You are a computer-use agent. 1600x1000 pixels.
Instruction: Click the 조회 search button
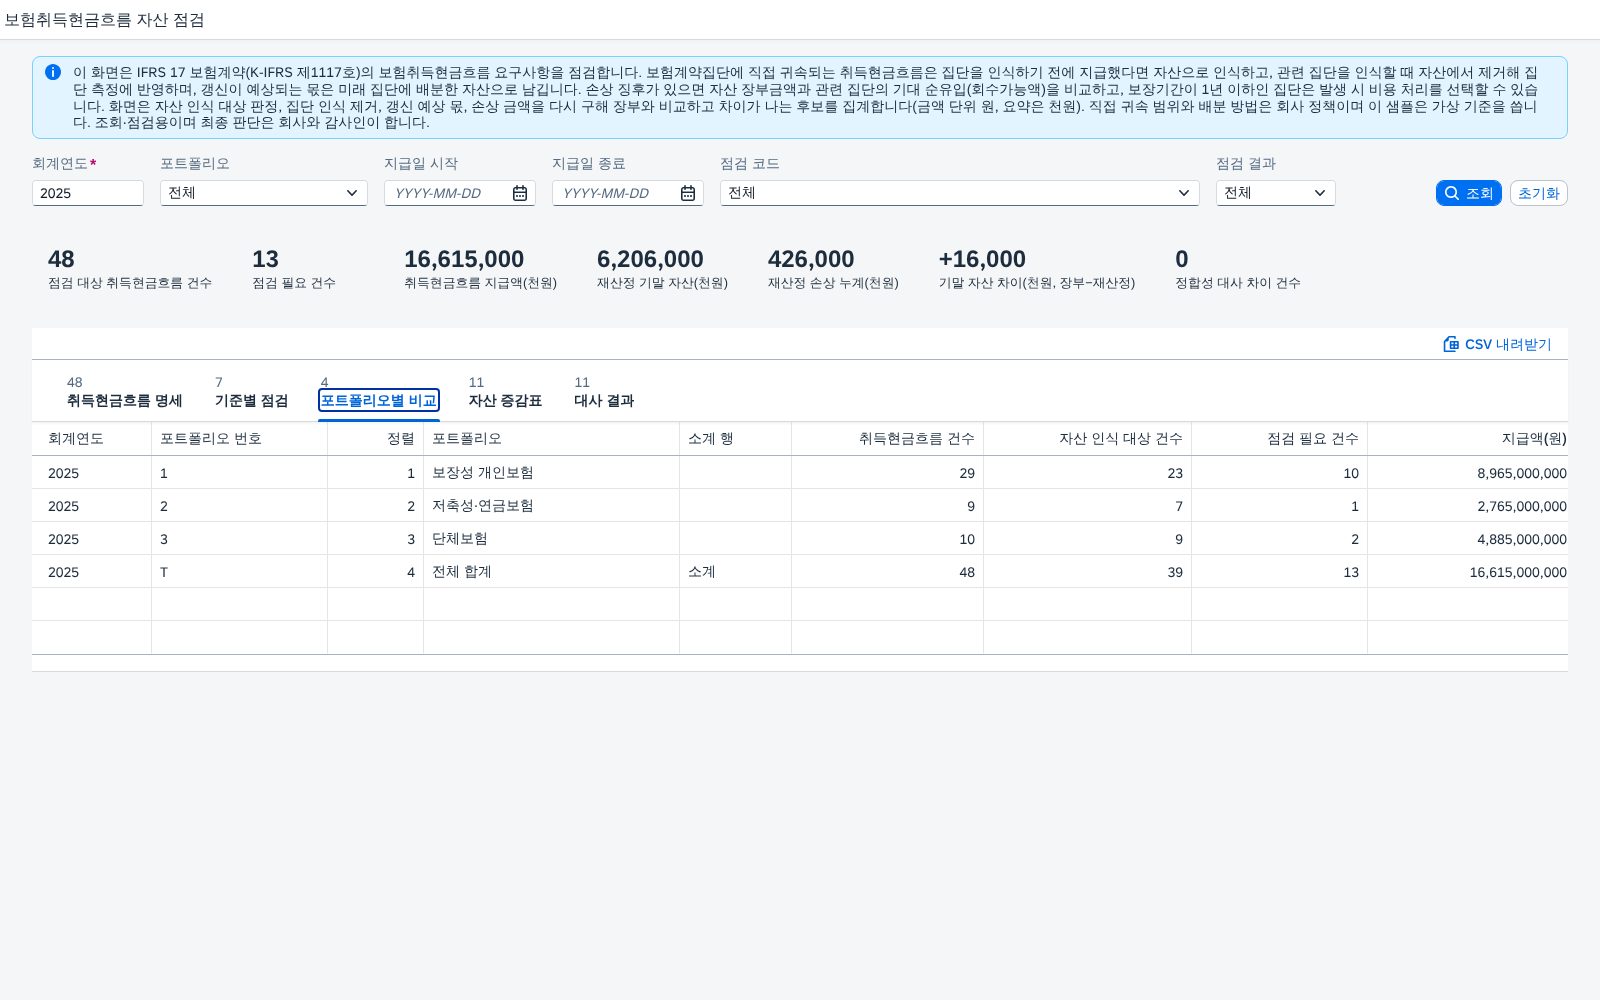[1468, 193]
